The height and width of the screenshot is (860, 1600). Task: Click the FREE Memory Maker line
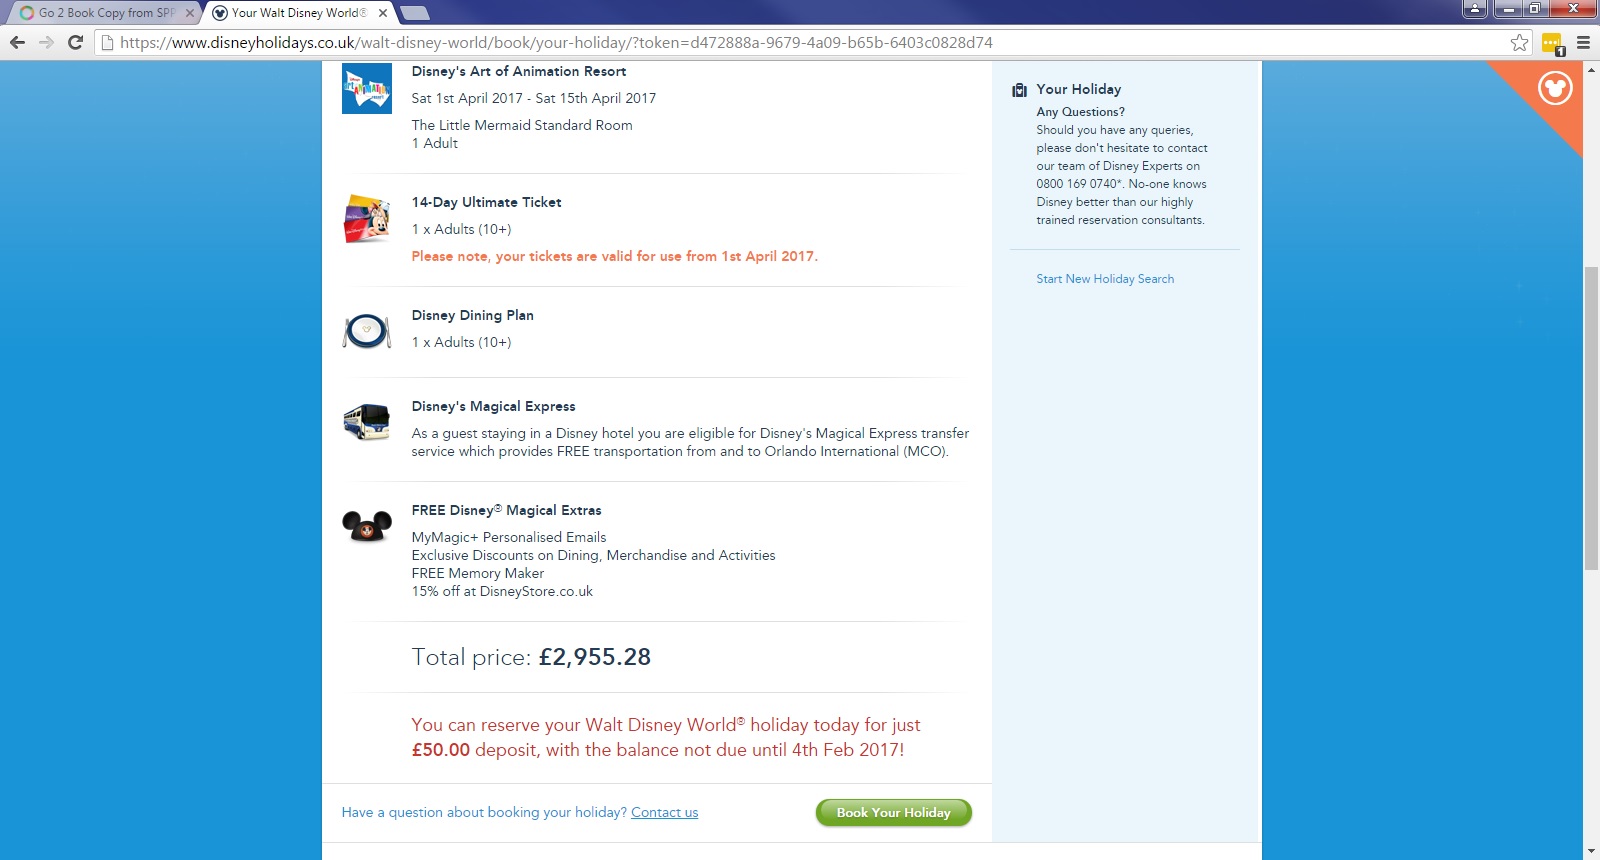click(x=478, y=573)
